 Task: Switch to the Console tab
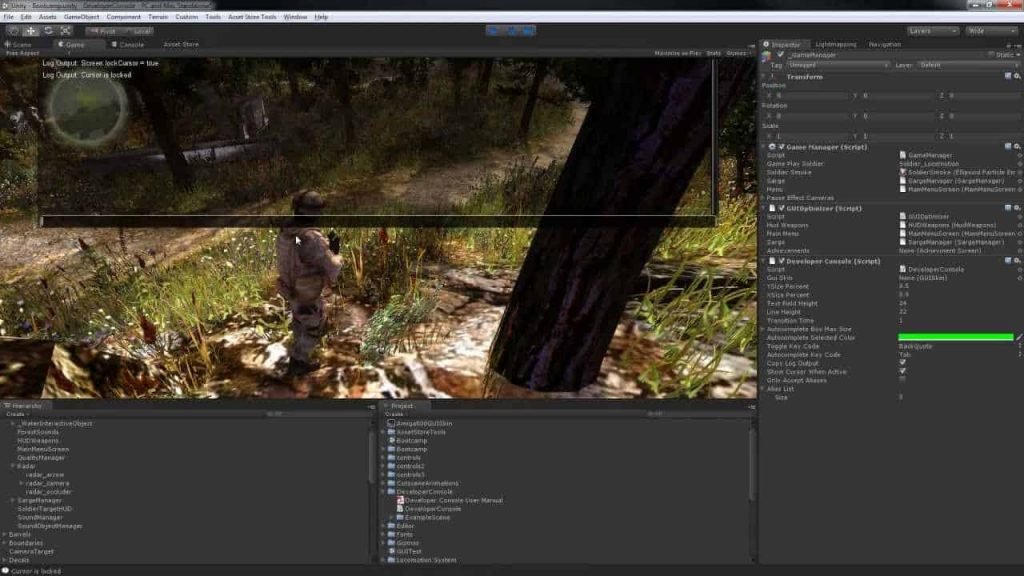tap(128, 44)
